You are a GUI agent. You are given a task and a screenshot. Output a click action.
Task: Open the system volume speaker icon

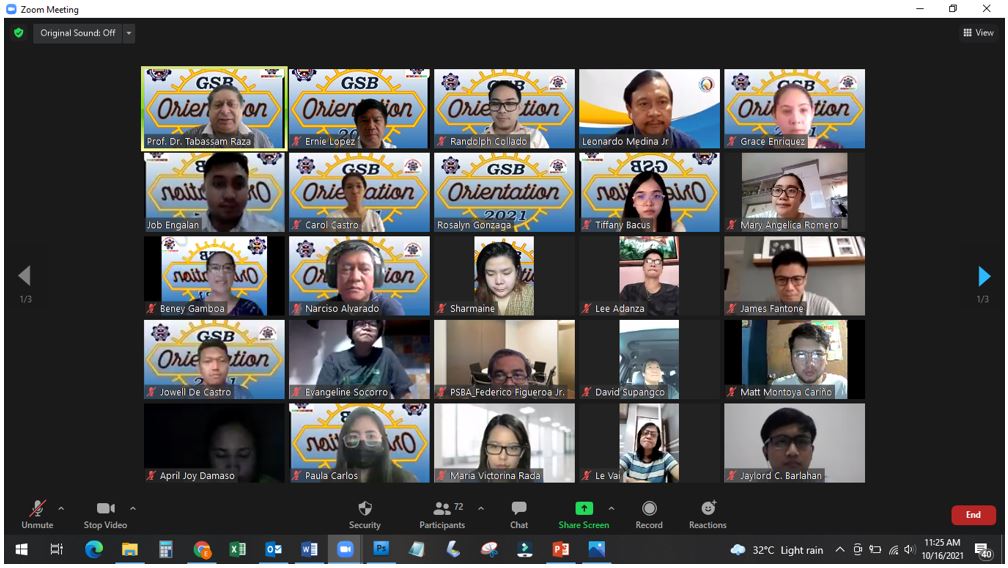(x=909, y=549)
